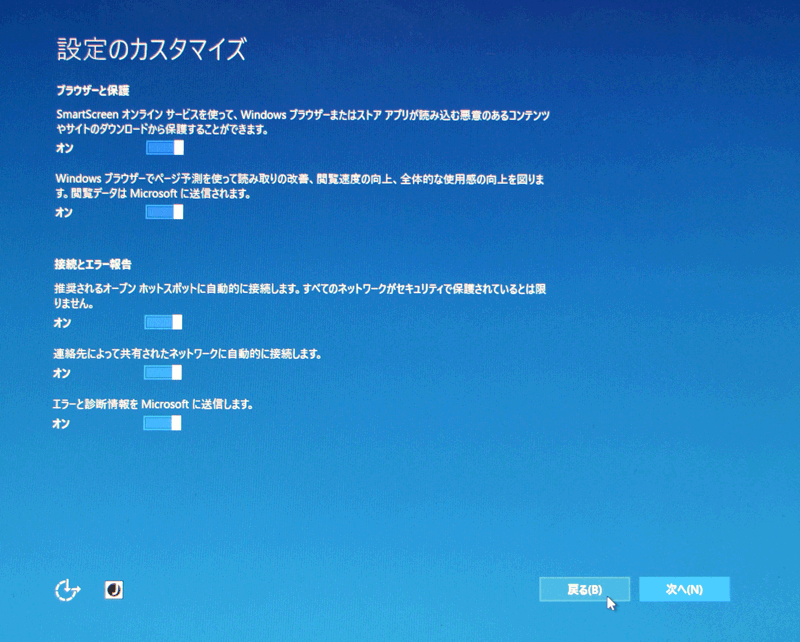Viewport: 800px width, 642px height.
Task: Toggle connect to contact-shared networks switch
Action: [x=163, y=373]
